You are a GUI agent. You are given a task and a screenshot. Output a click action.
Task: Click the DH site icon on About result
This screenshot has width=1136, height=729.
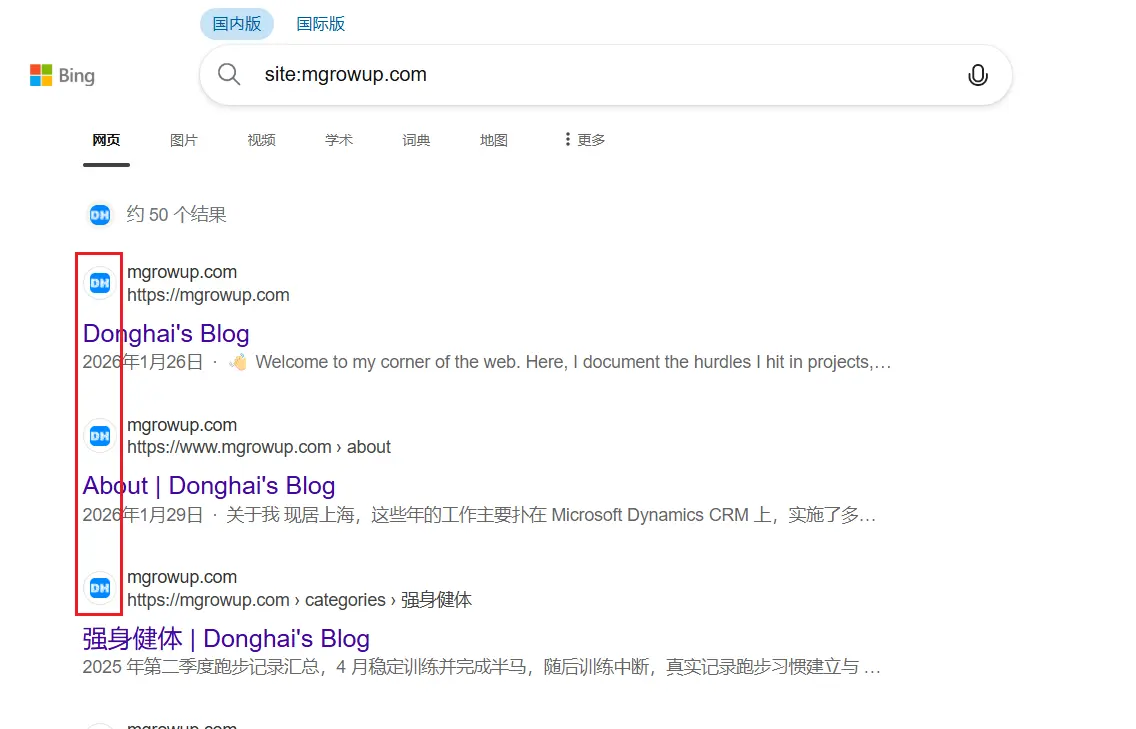[x=99, y=435]
